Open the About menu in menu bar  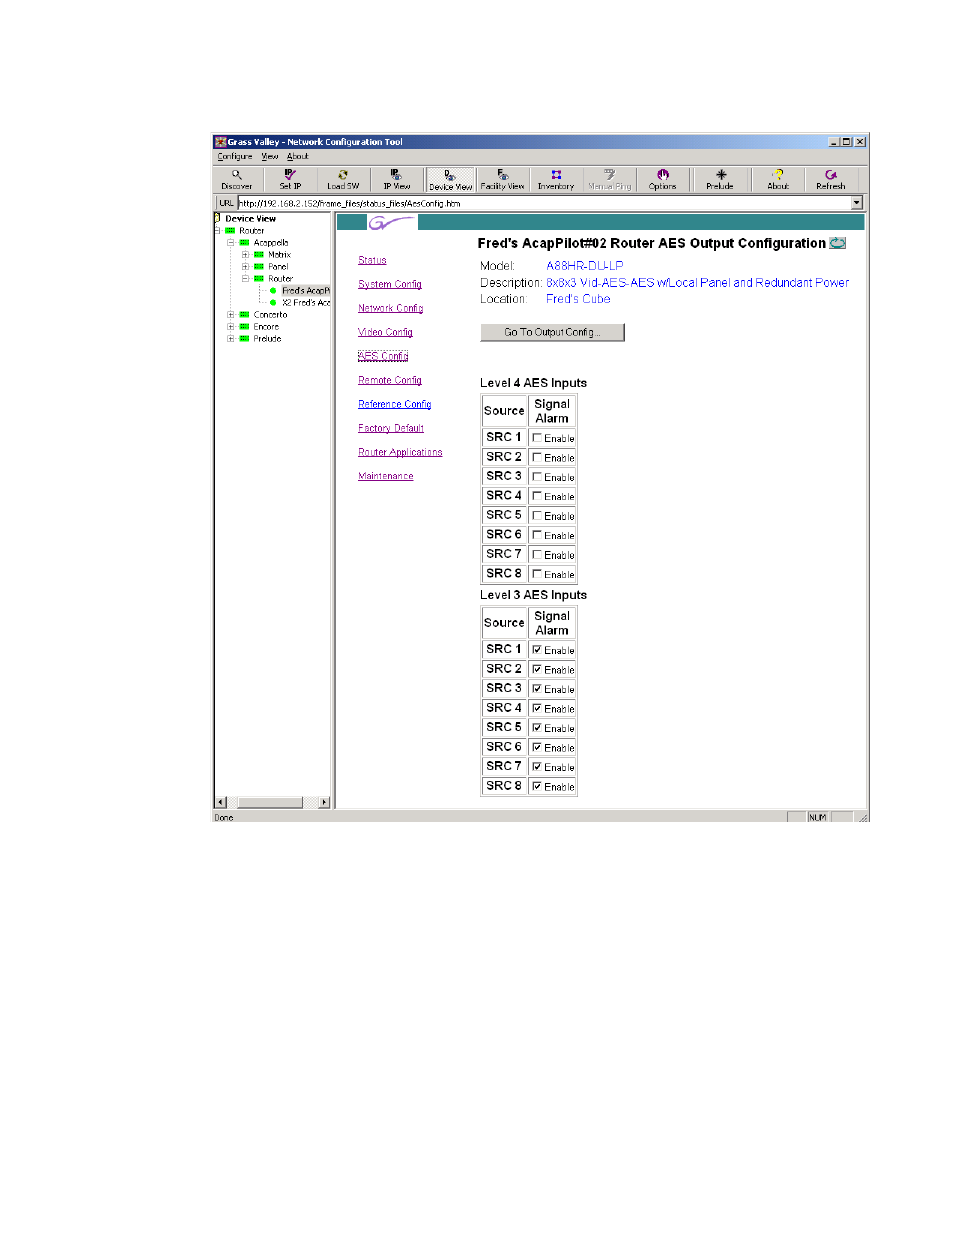pos(298,157)
